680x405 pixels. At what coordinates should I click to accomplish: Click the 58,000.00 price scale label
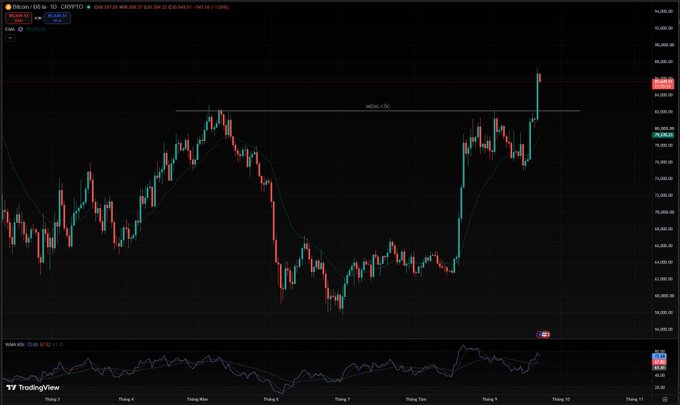click(x=664, y=313)
